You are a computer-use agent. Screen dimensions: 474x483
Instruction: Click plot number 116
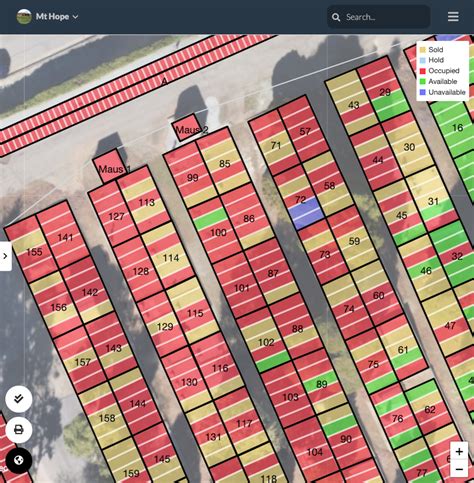tap(220, 368)
